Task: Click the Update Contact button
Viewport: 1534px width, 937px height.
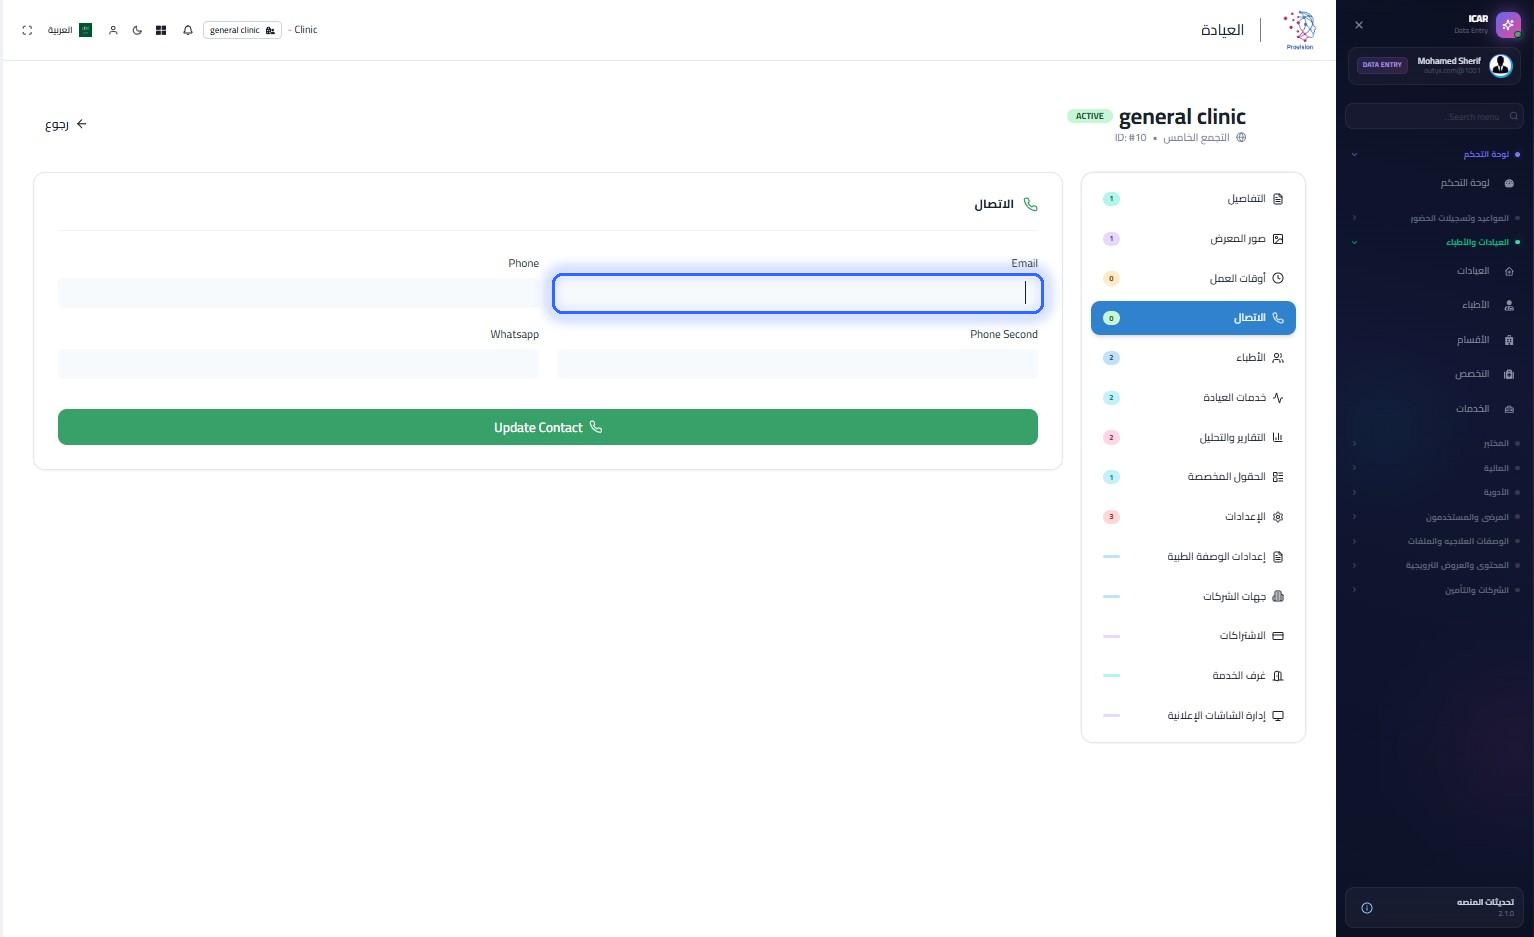Action: tap(548, 427)
